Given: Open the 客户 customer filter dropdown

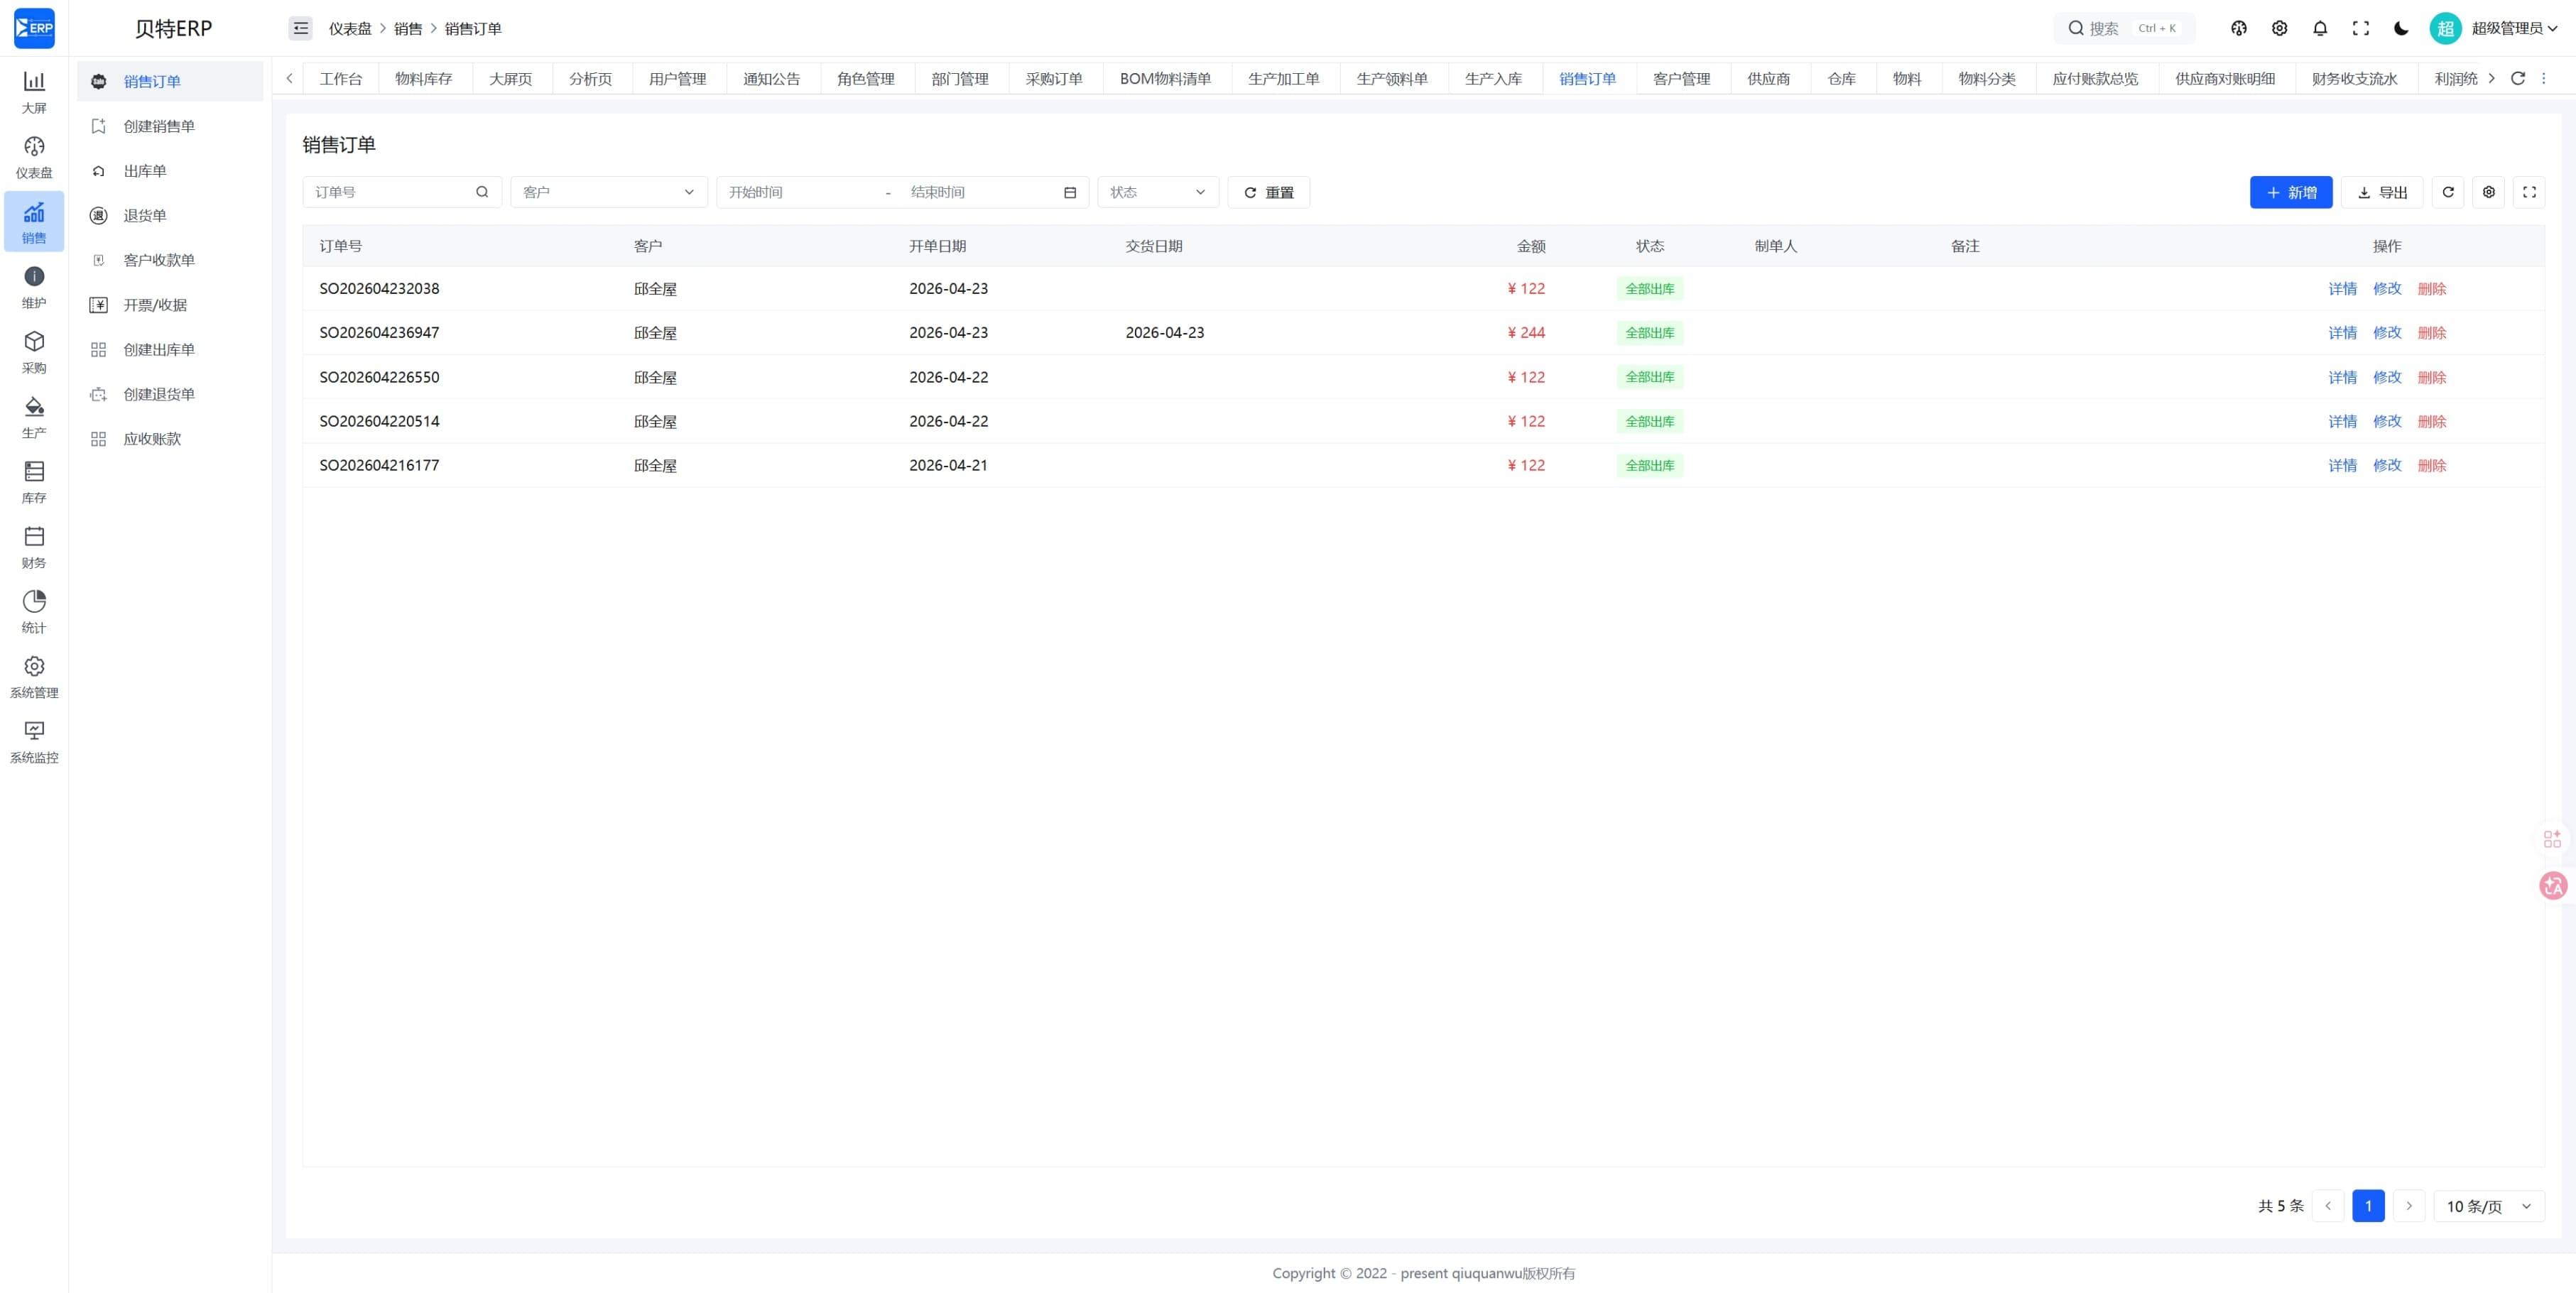Looking at the screenshot, I should [x=609, y=192].
